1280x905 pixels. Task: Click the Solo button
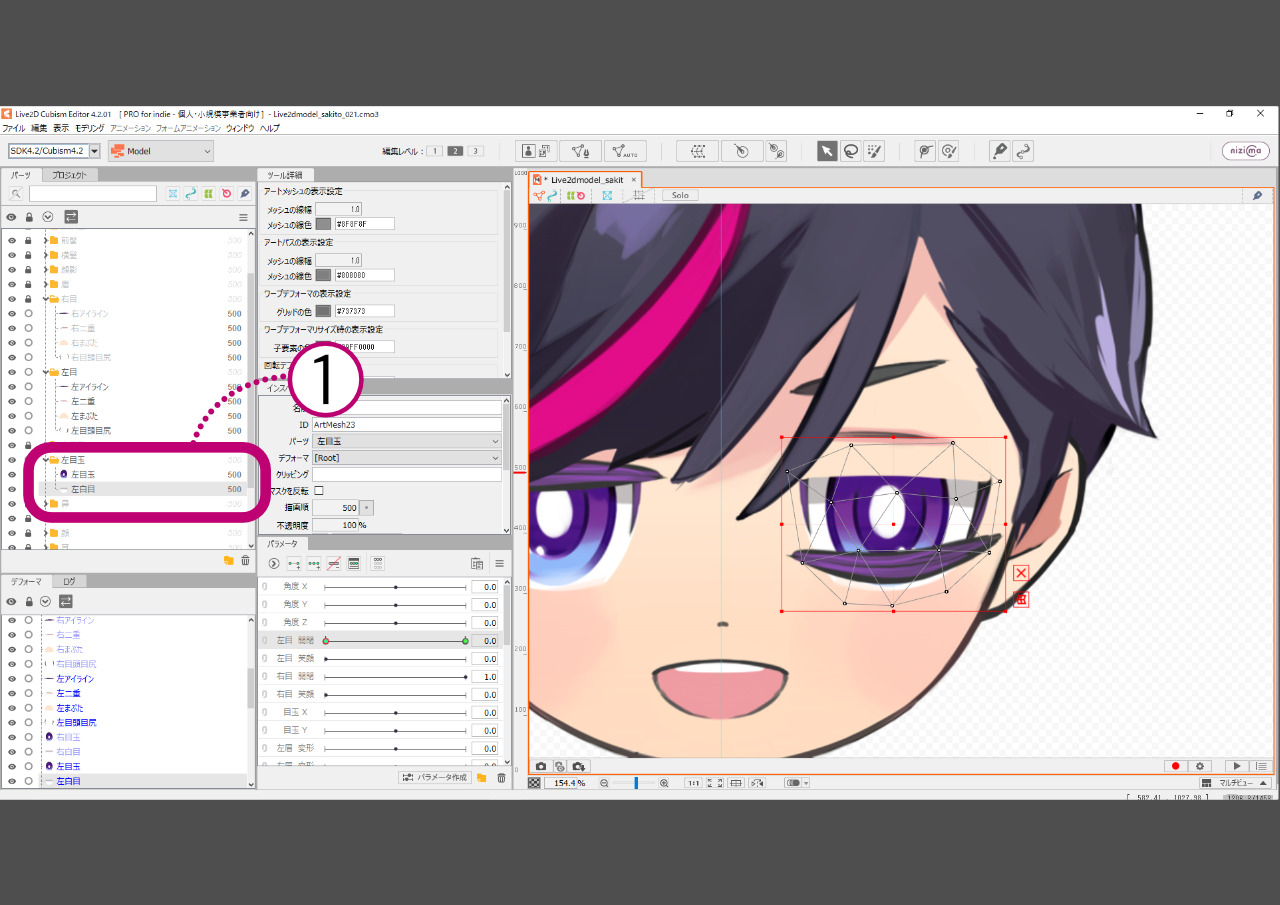pos(680,196)
